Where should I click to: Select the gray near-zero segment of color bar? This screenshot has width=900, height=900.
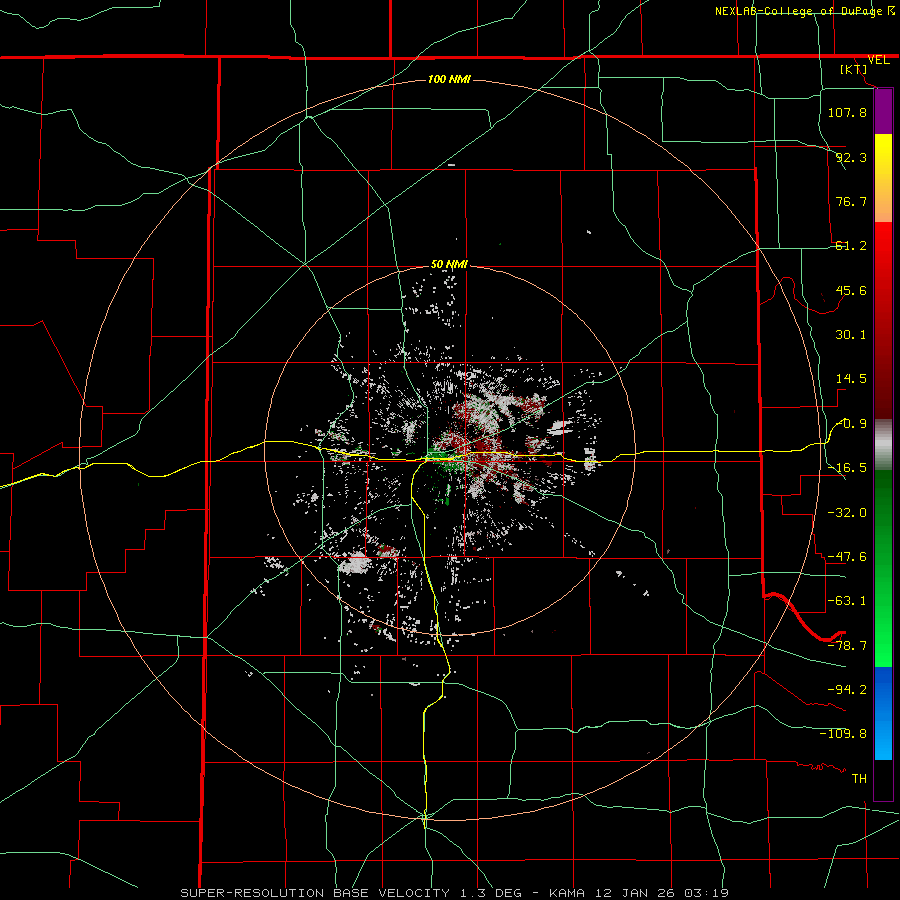click(x=883, y=445)
